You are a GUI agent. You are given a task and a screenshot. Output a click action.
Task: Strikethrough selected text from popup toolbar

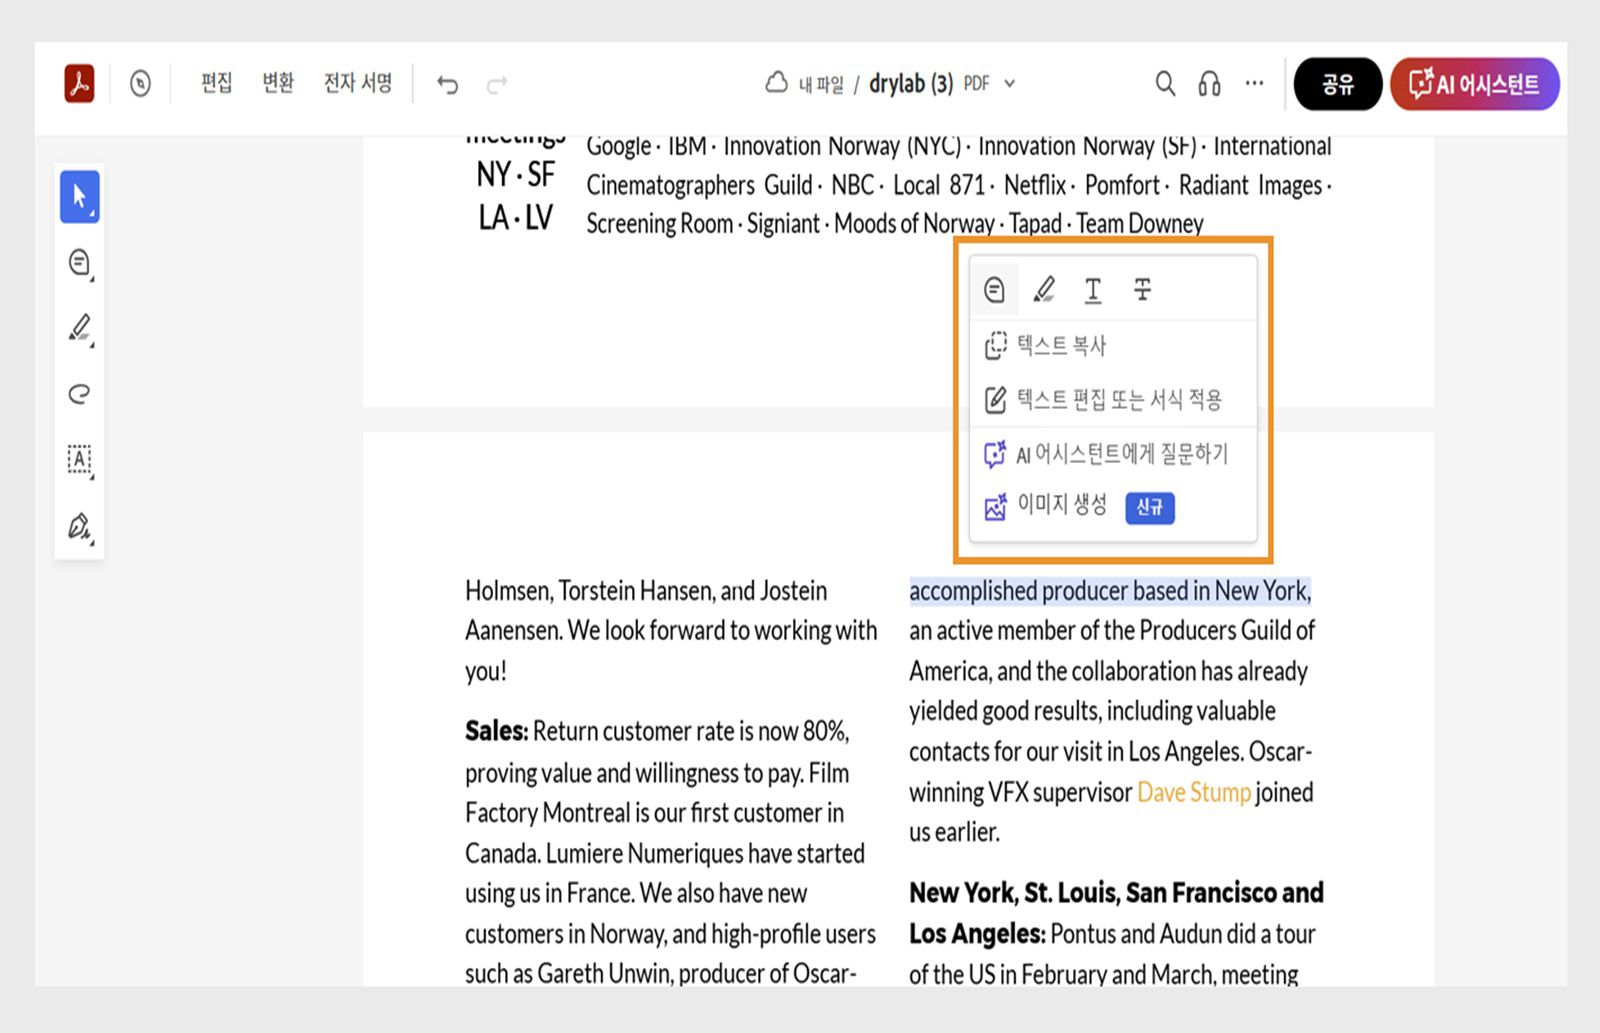point(1142,290)
